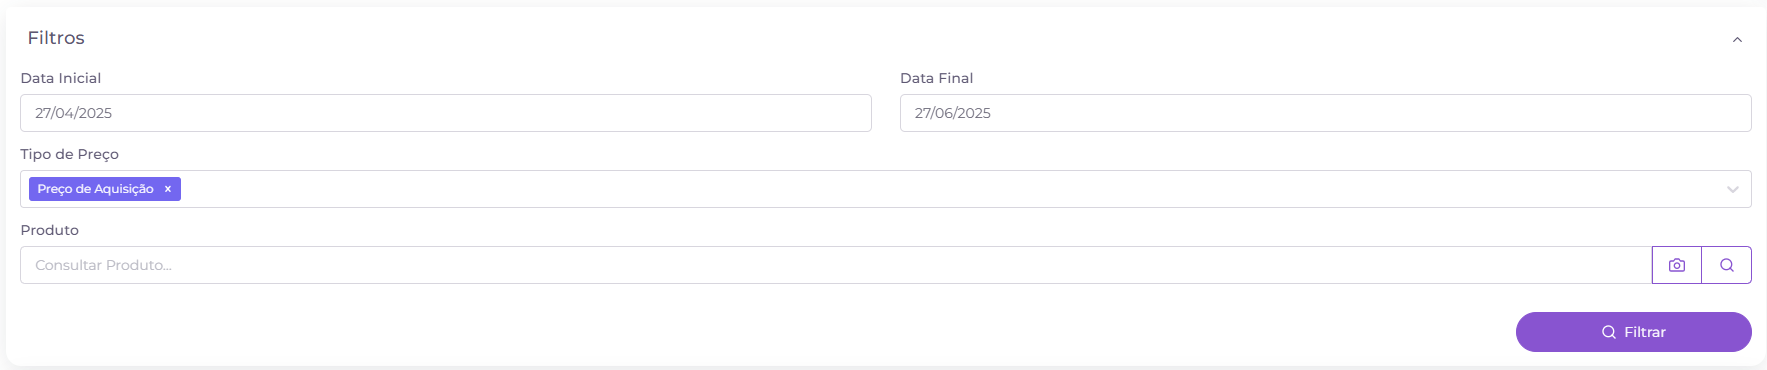Viewport: 1767px width, 370px height.
Task: Click the Data Final label
Action: point(936,78)
